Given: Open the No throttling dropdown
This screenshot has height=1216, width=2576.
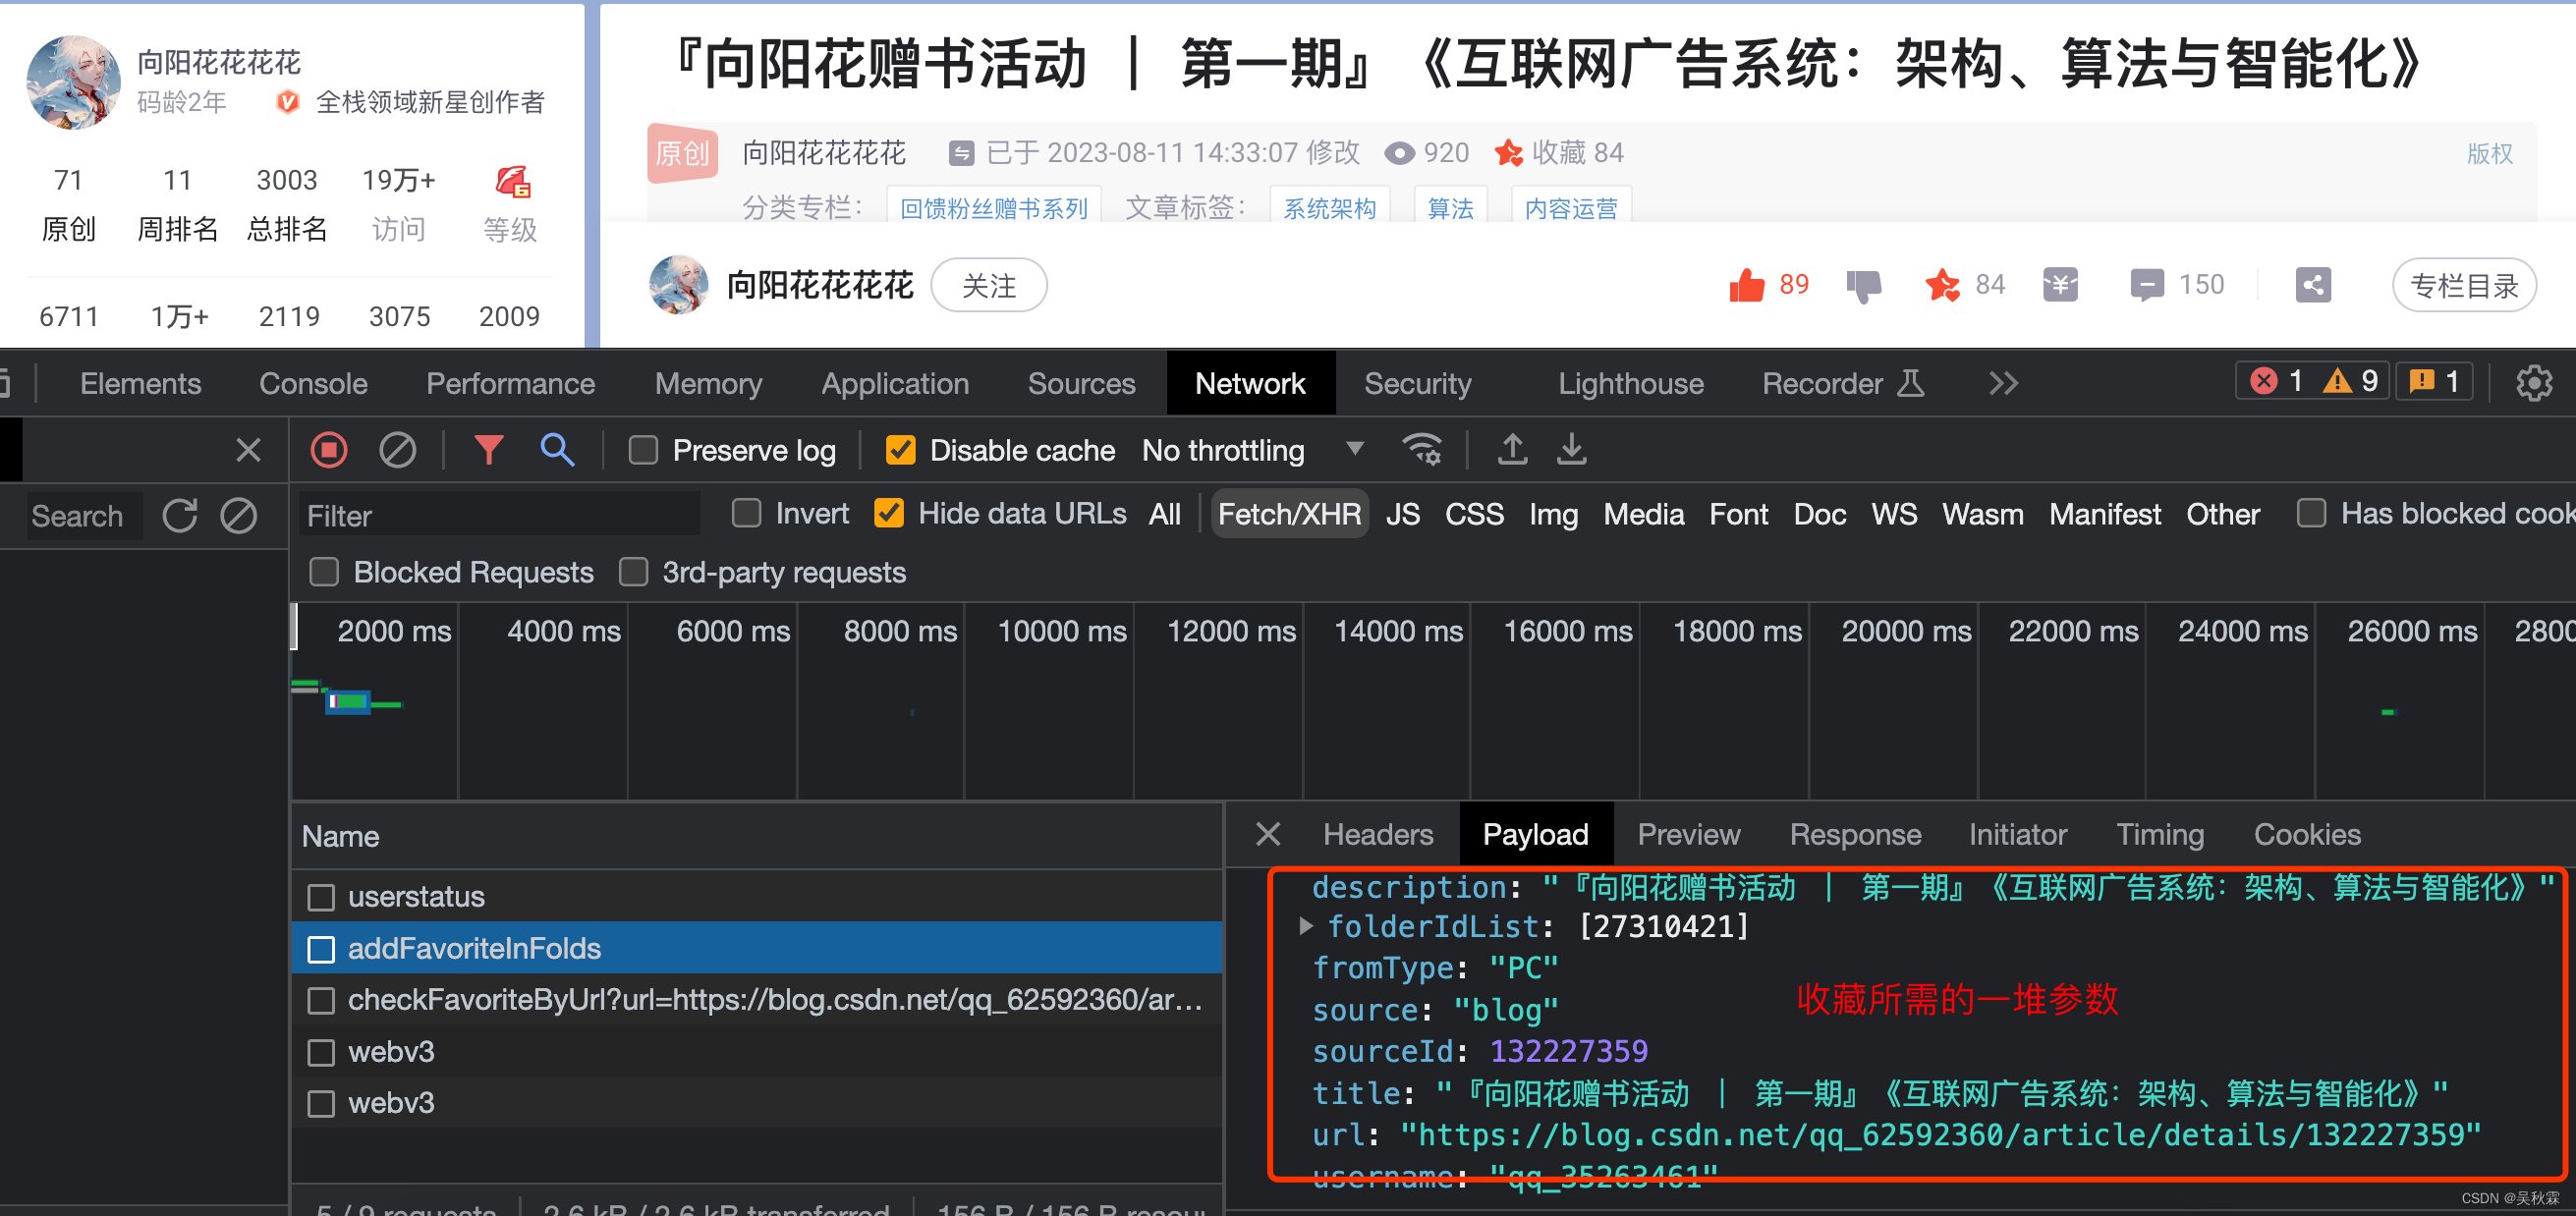Looking at the screenshot, I should tap(1252, 450).
